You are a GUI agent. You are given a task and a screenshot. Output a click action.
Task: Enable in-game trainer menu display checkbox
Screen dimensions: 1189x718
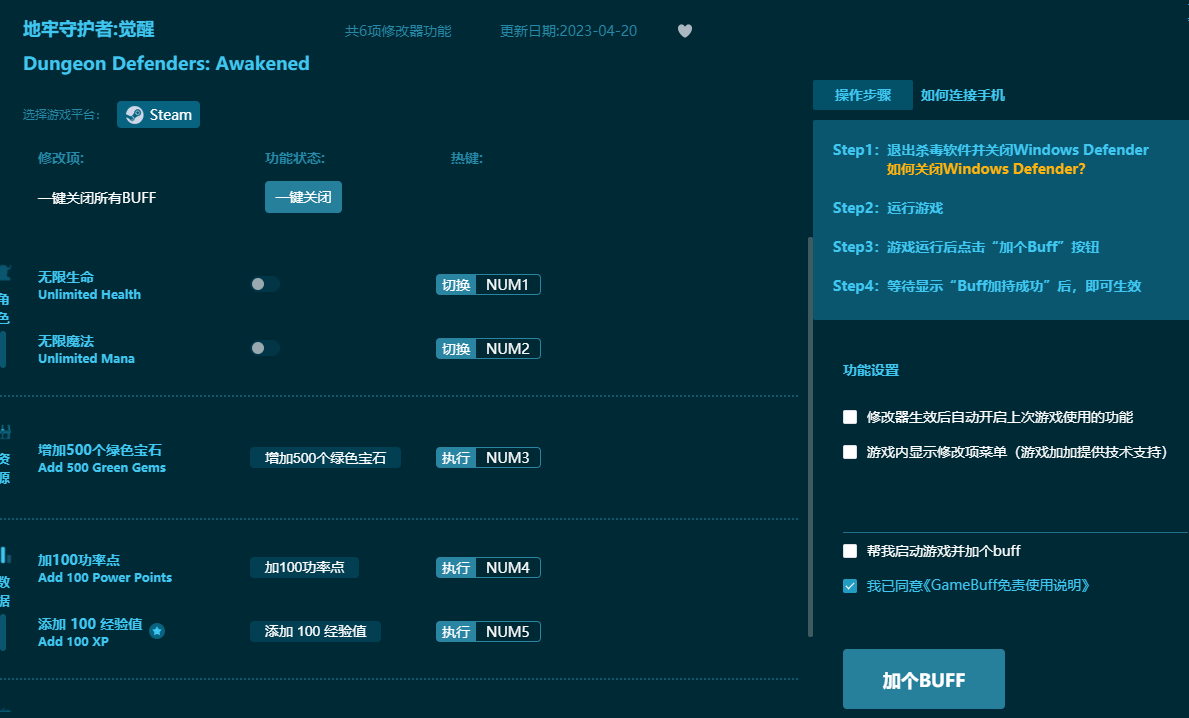pyautogui.click(x=850, y=452)
